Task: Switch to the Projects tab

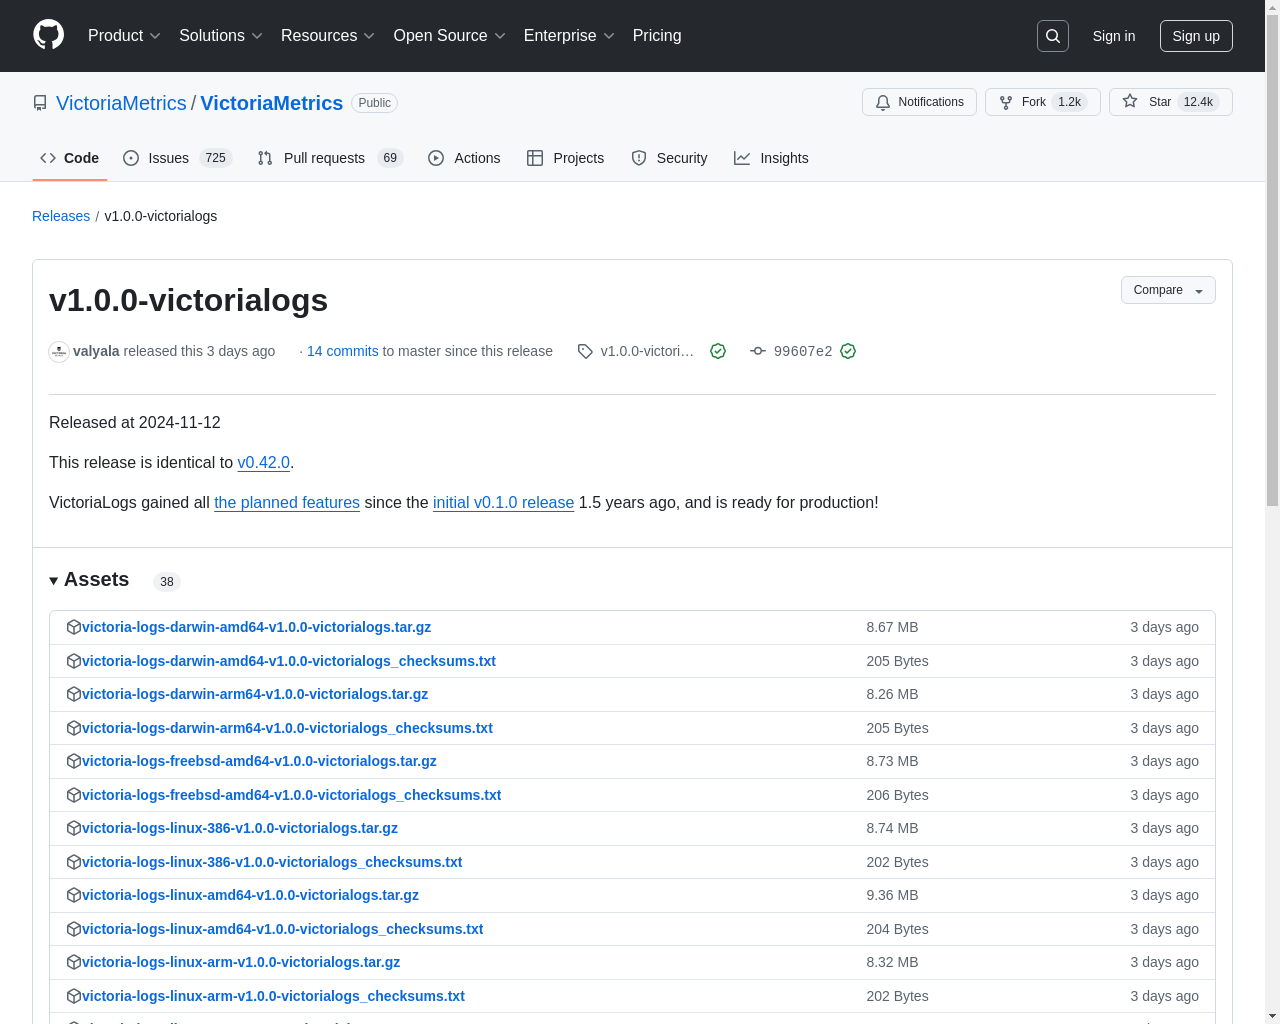Action: [x=565, y=158]
